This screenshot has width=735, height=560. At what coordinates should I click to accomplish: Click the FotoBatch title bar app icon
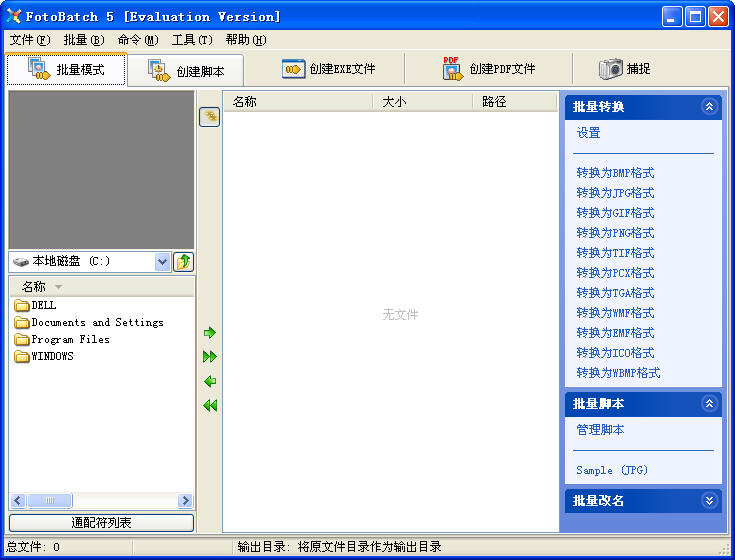[x=14, y=16]
